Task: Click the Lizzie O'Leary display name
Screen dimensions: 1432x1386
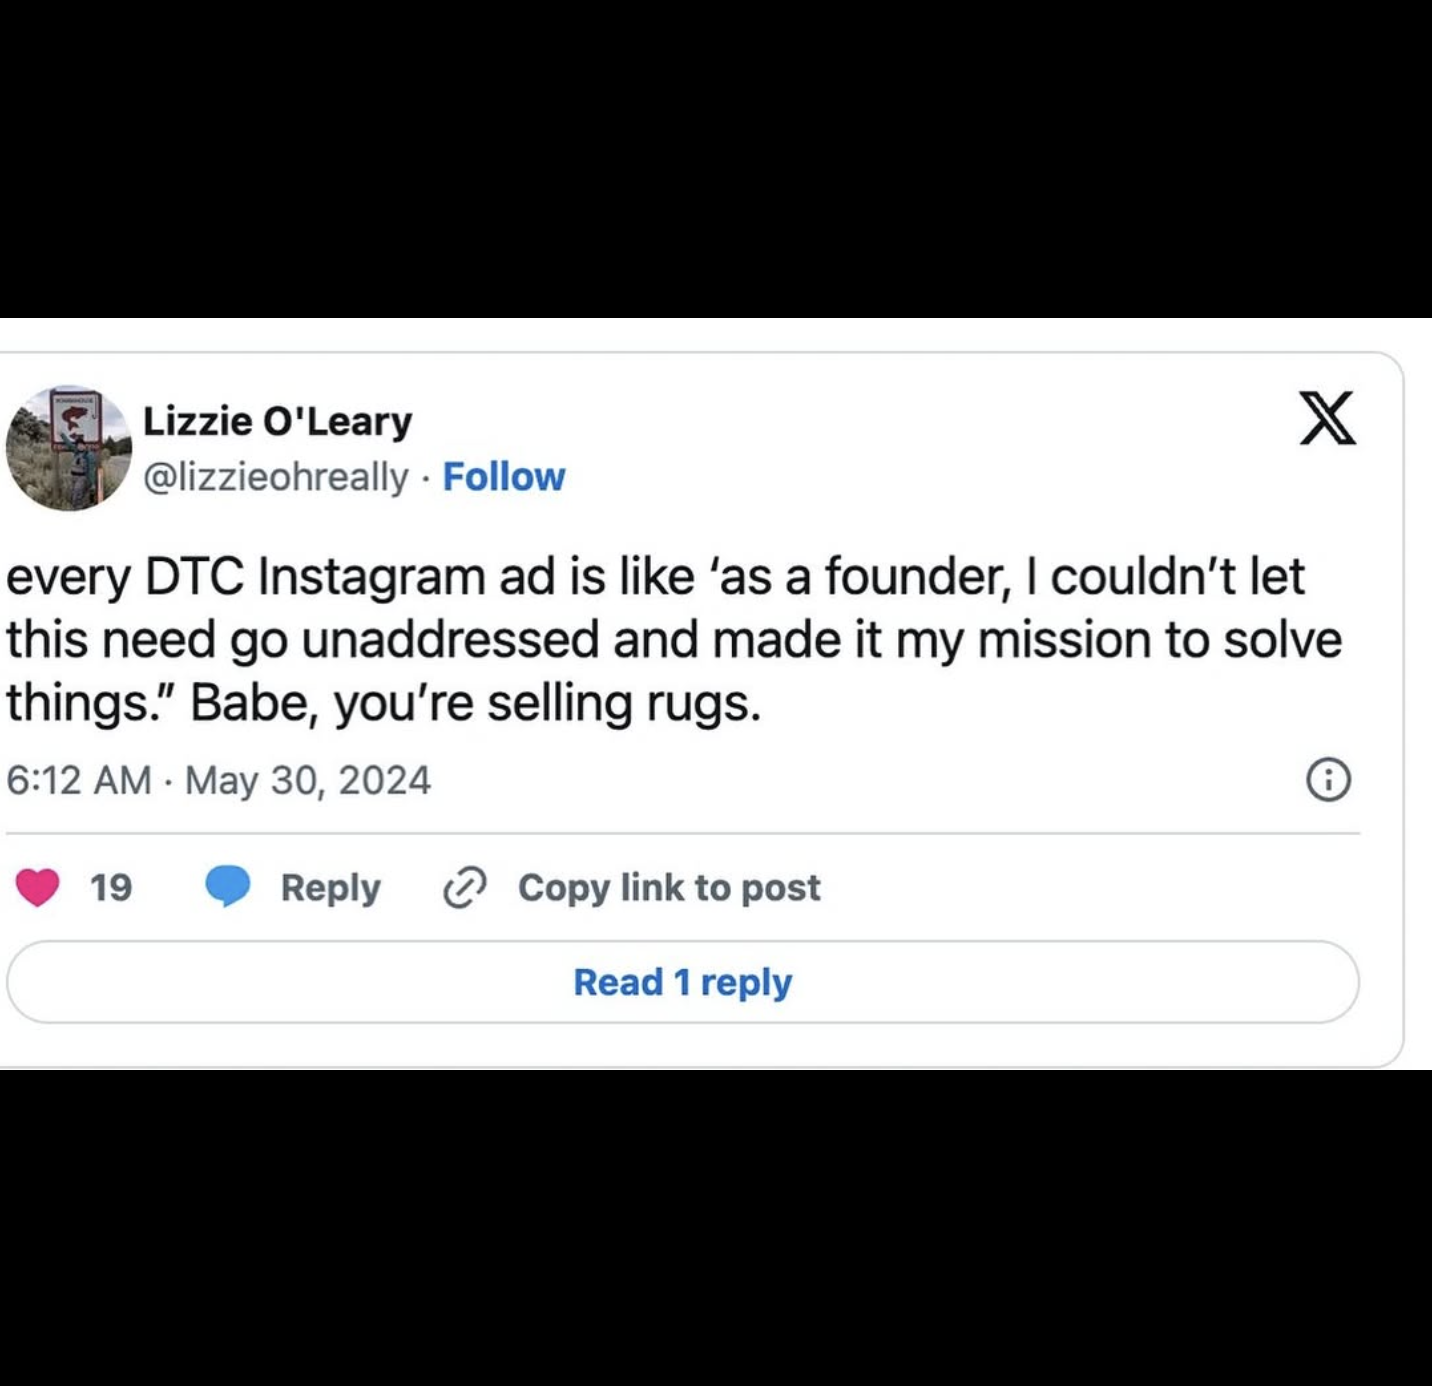Action: pyautogui.click(x=277, y=421)
